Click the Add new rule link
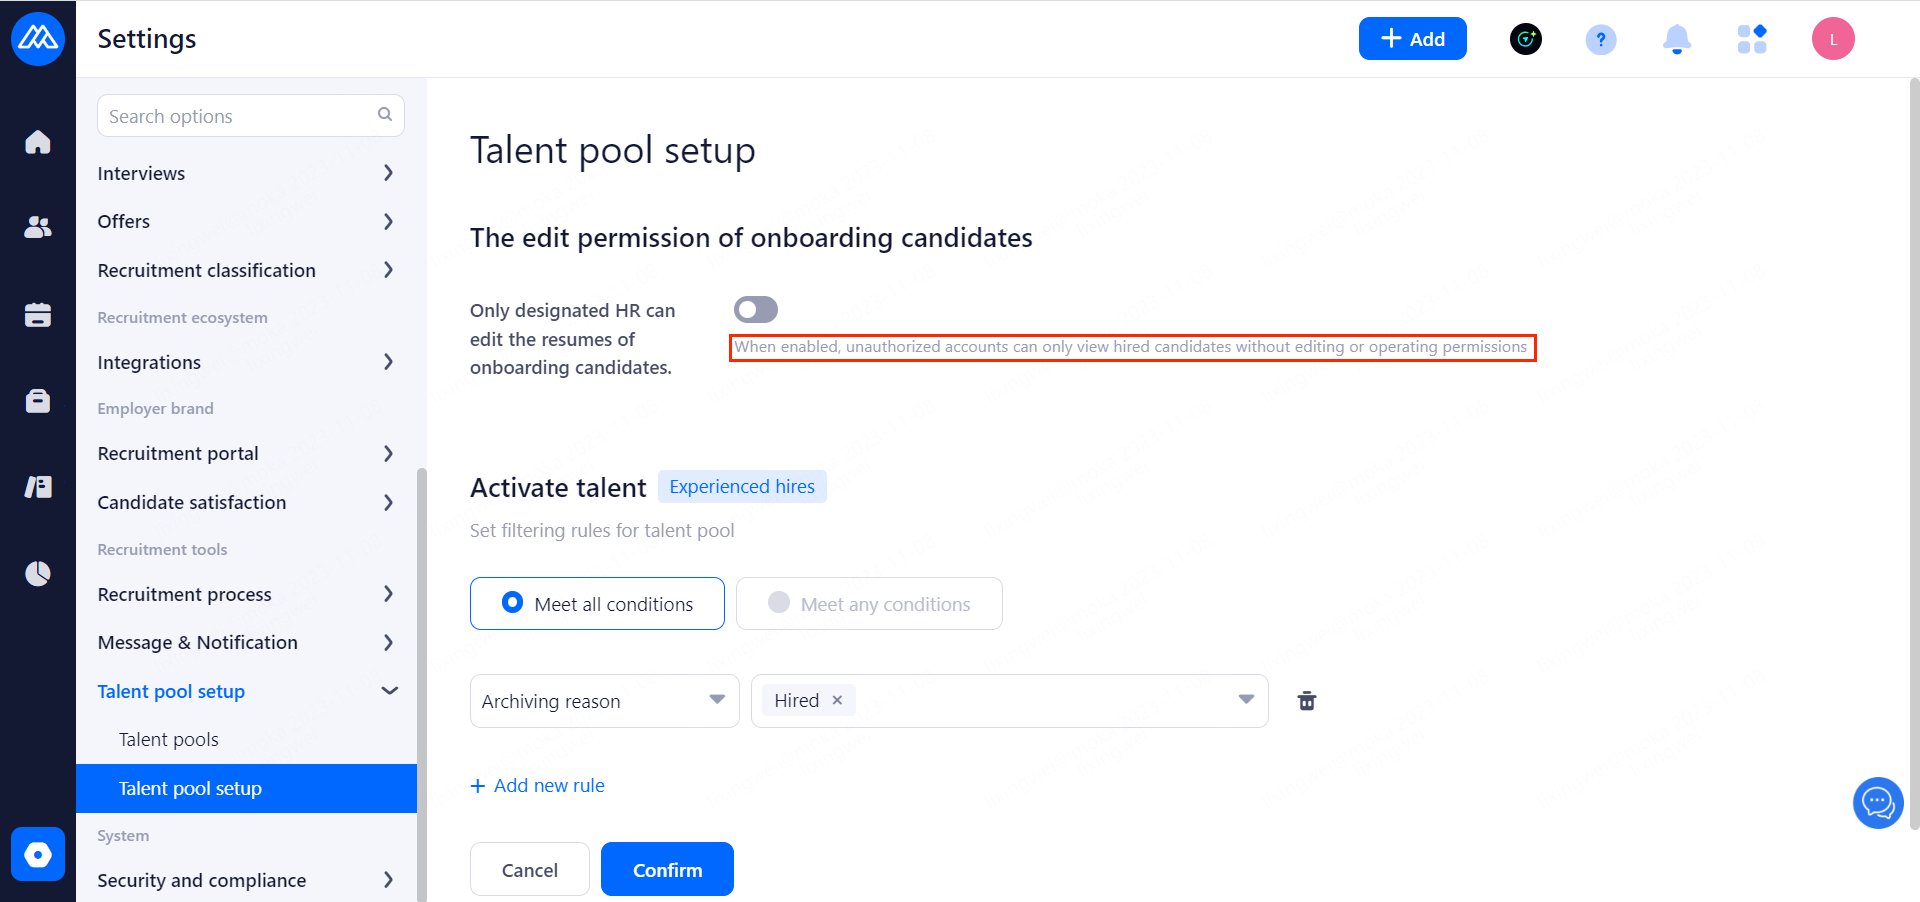Screen dimensions: 1920x902 click(x=538, y=786)
